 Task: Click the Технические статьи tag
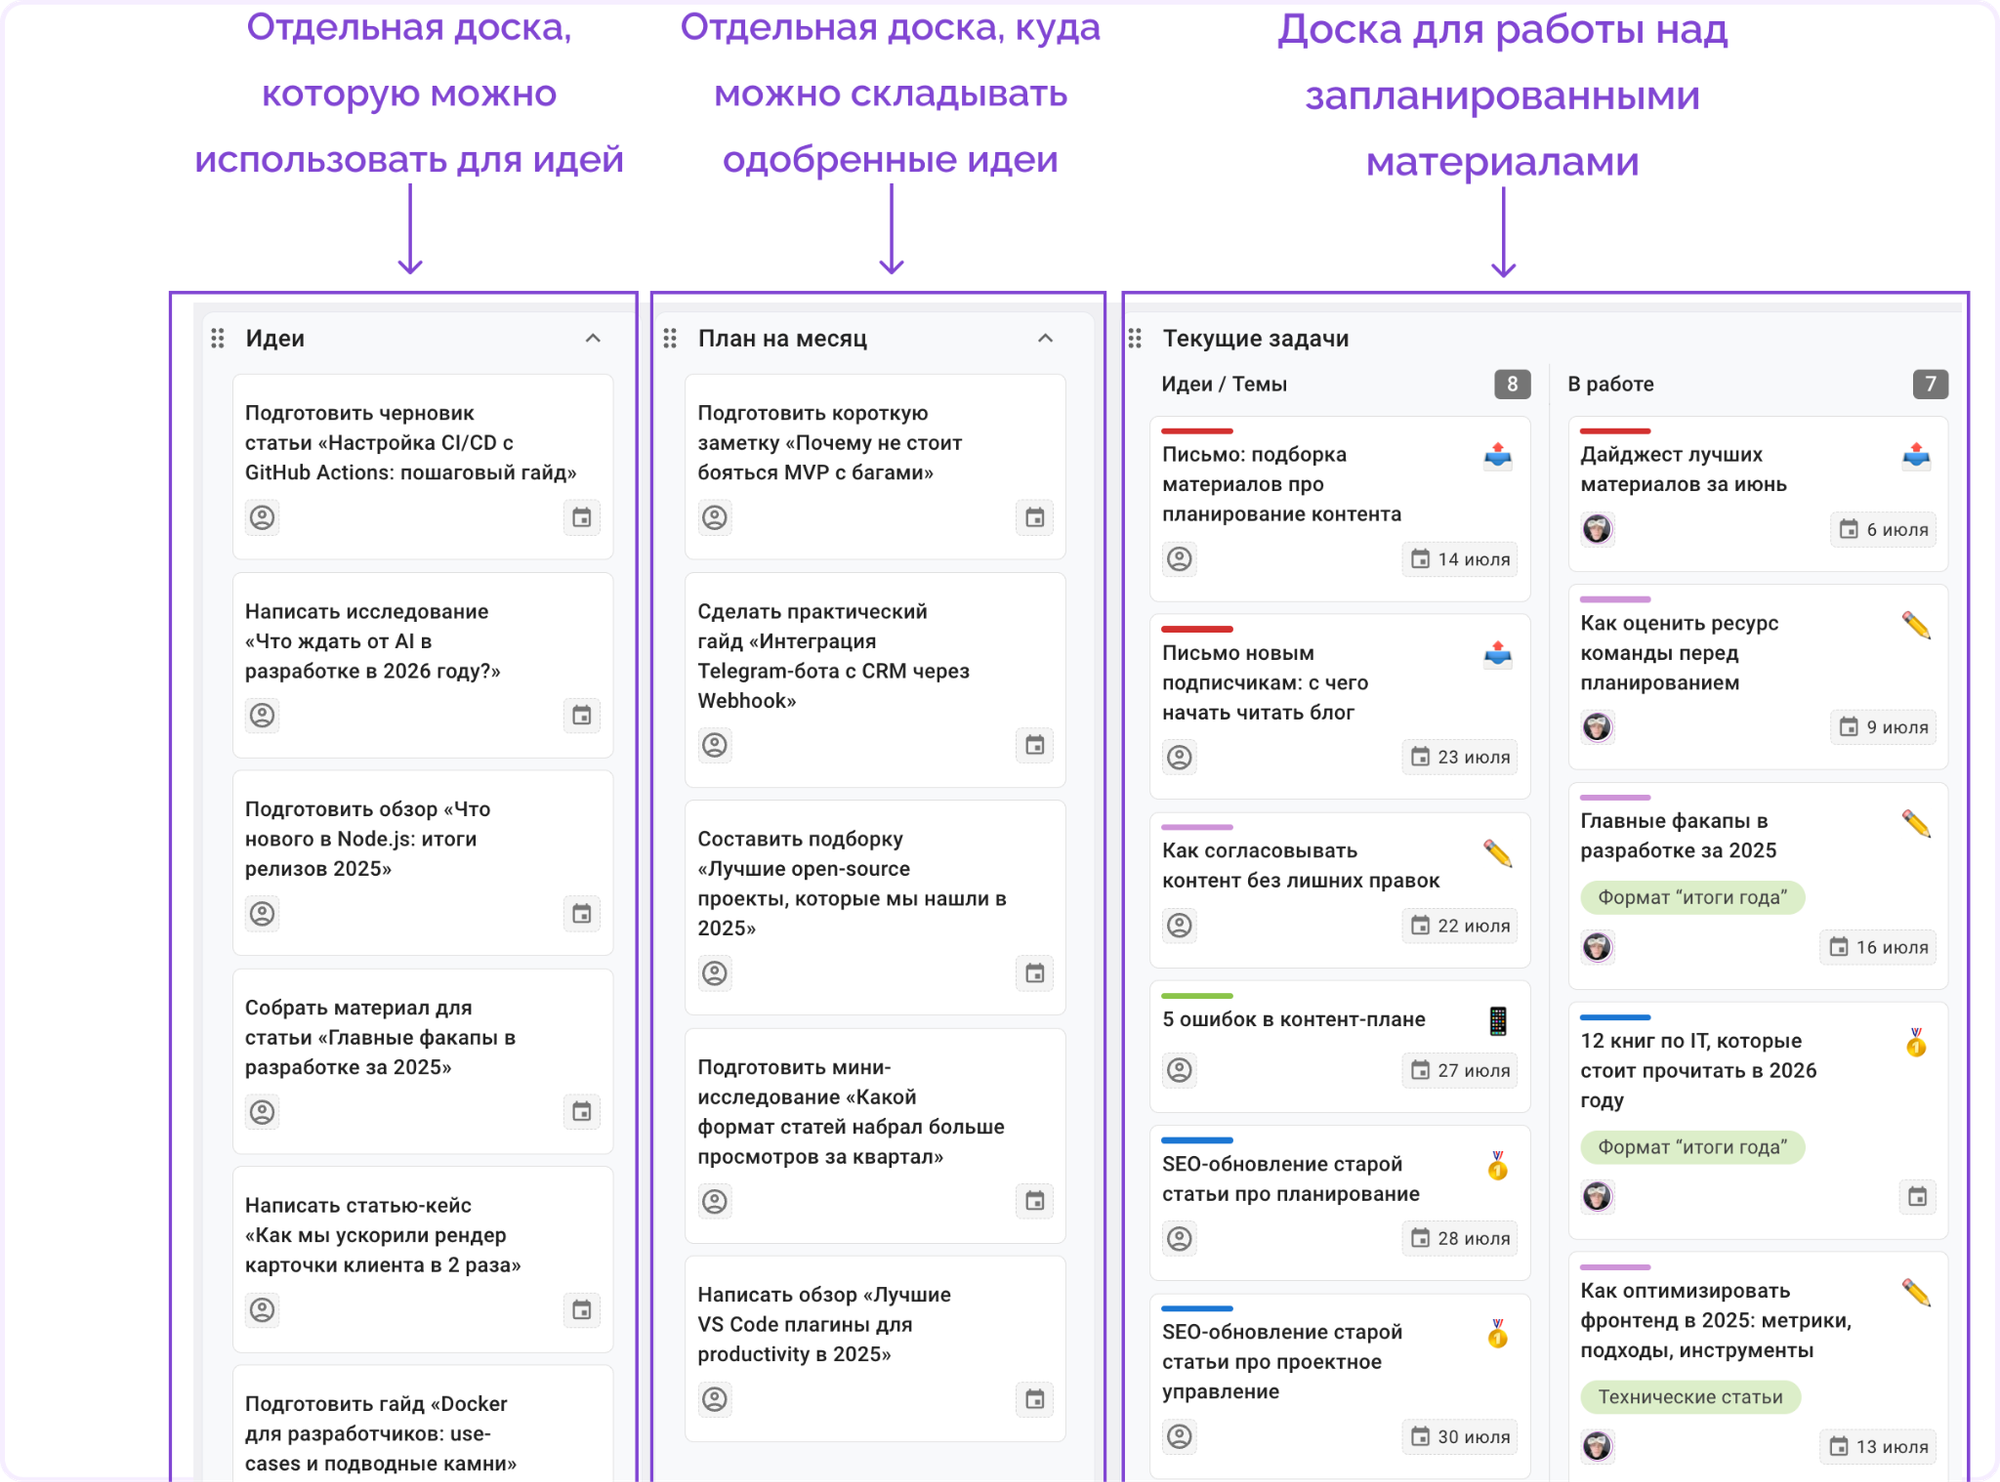1690,1397
